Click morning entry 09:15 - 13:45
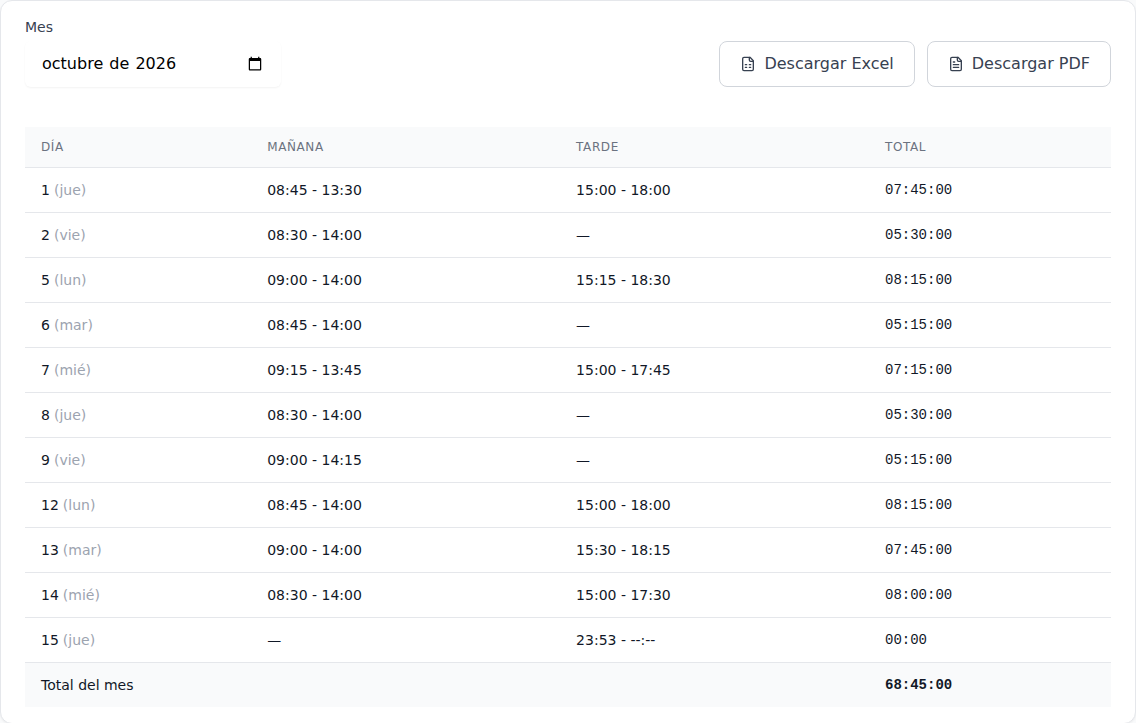1136x724 pixels. (314, 370)
